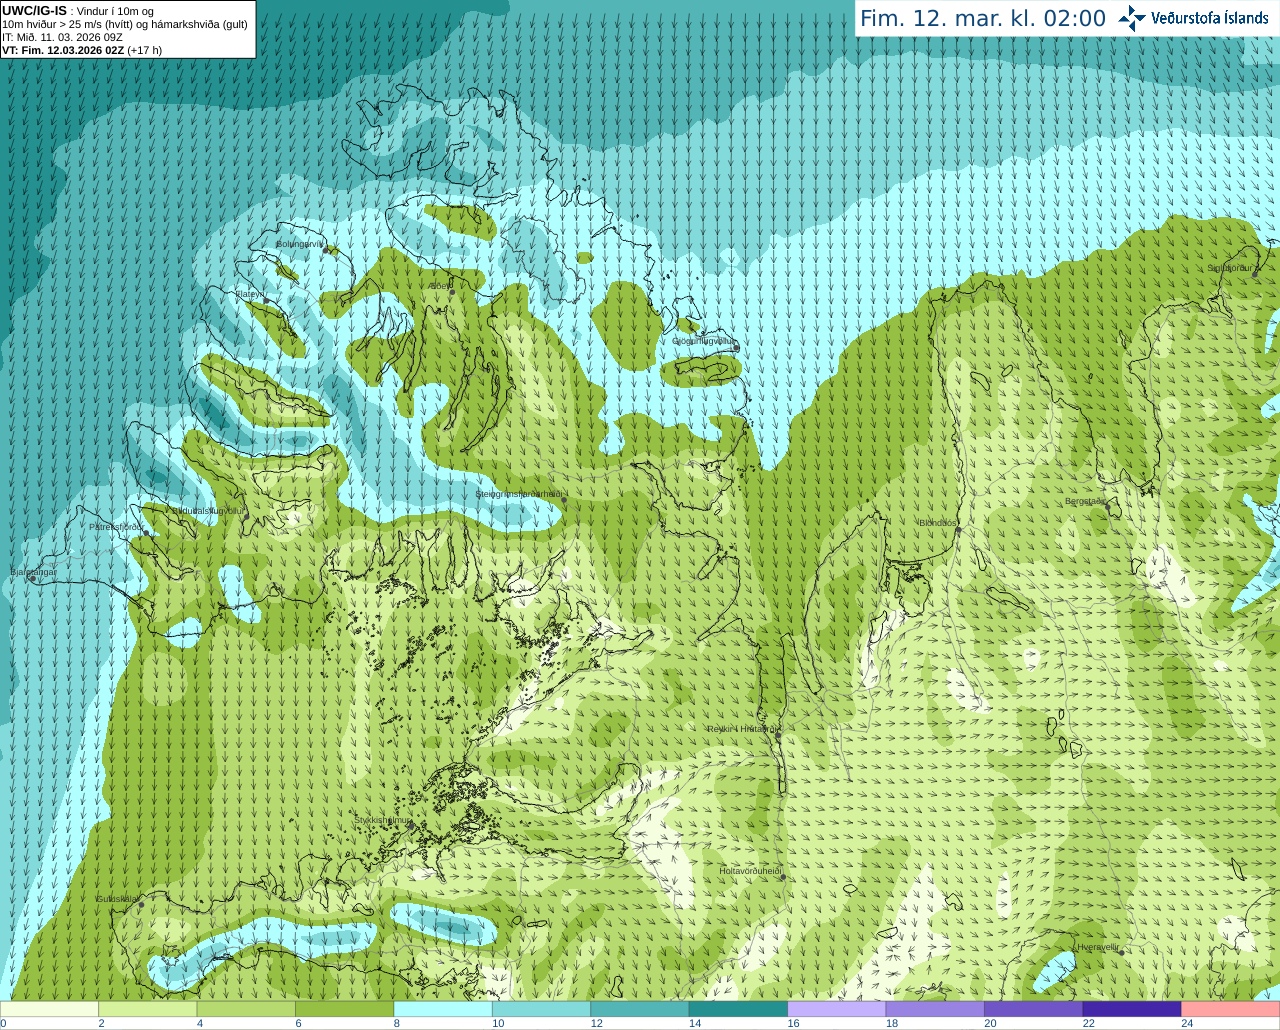
Task: Click the dark indigo 22–24 m/s legend swatch
Action: 1132,1009
